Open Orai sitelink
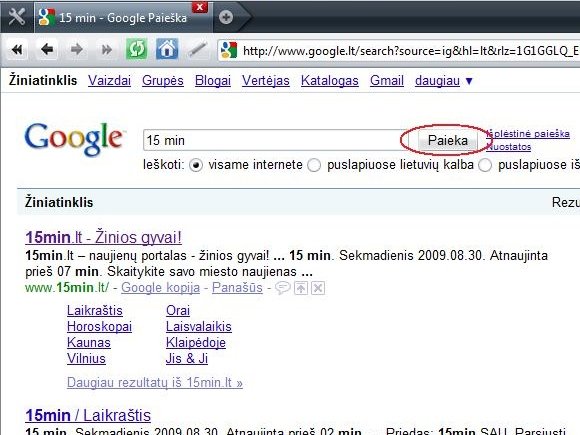The height and width of the screenshot is (435, 580). (178, 310)
